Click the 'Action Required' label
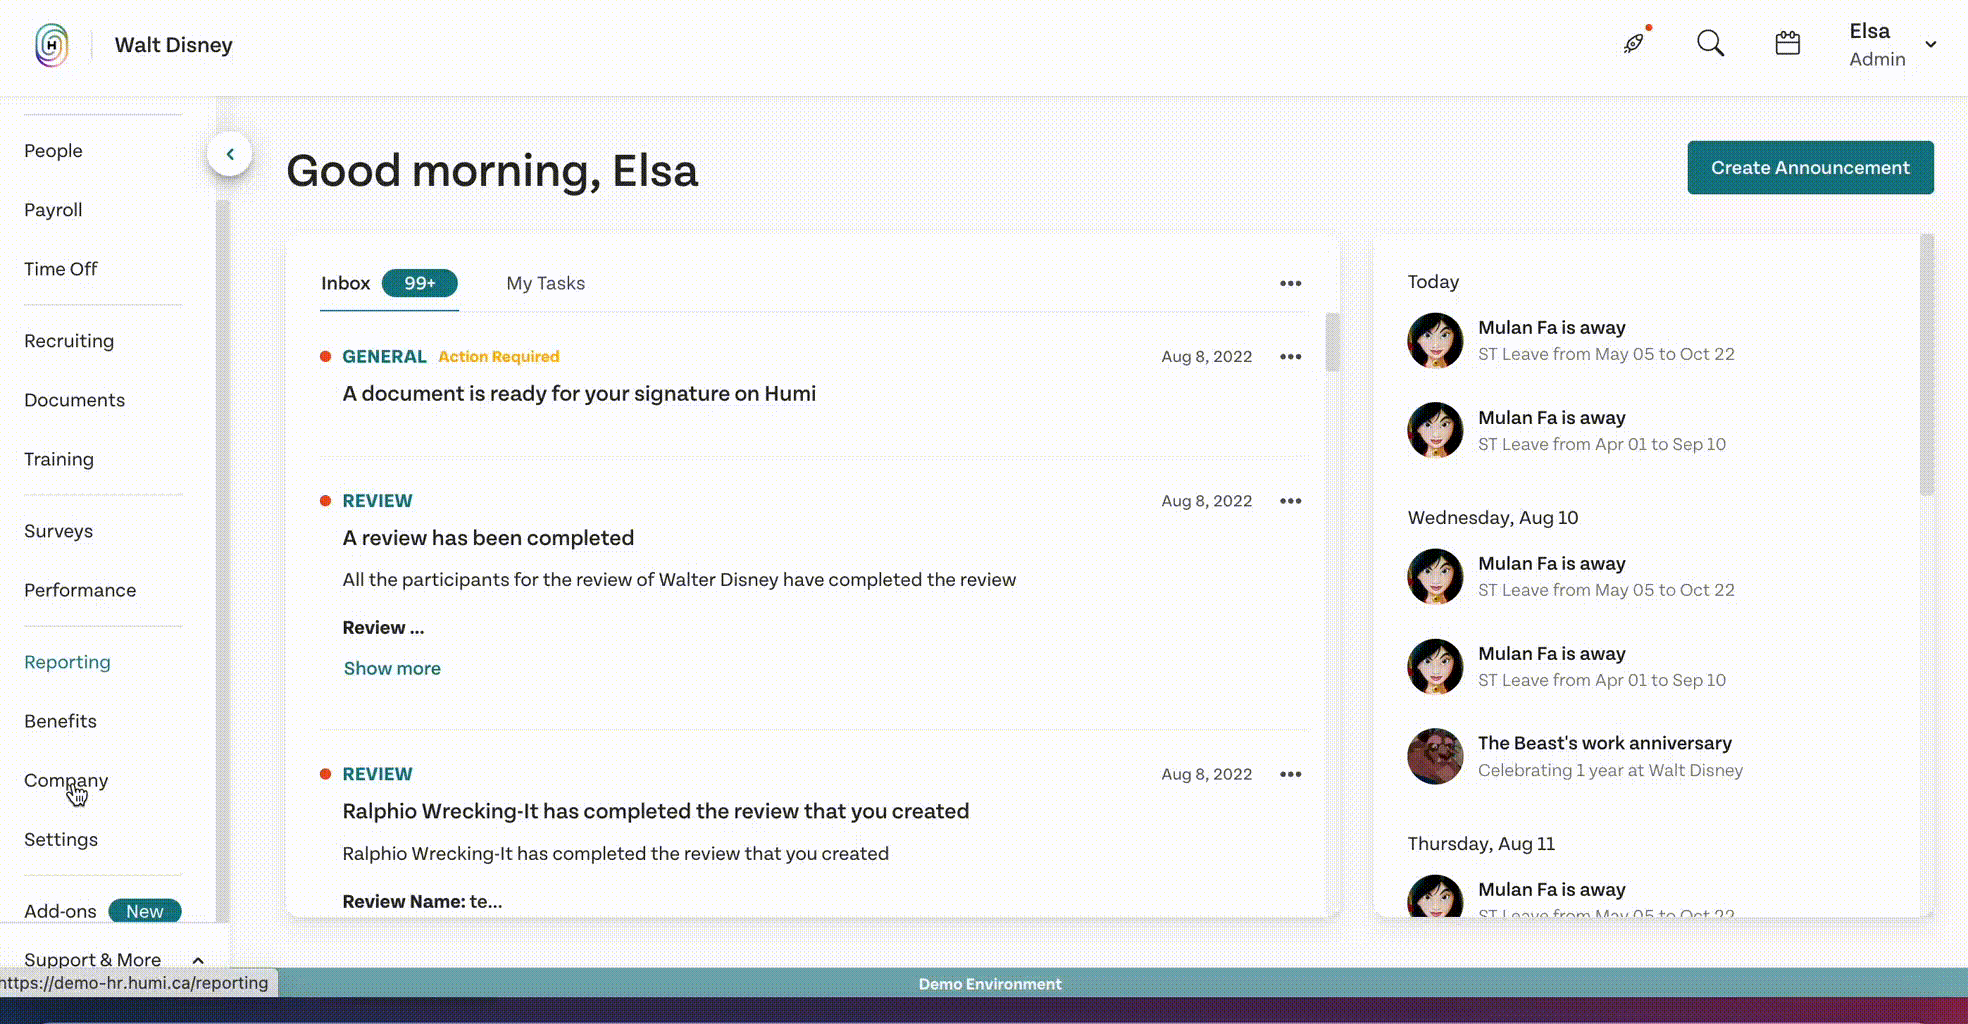The image size is (1968, 1024). click(x=499, y=357)
